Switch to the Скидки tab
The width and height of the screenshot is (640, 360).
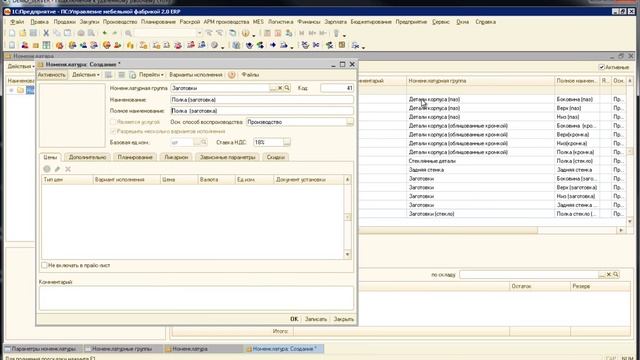[276, 157]
